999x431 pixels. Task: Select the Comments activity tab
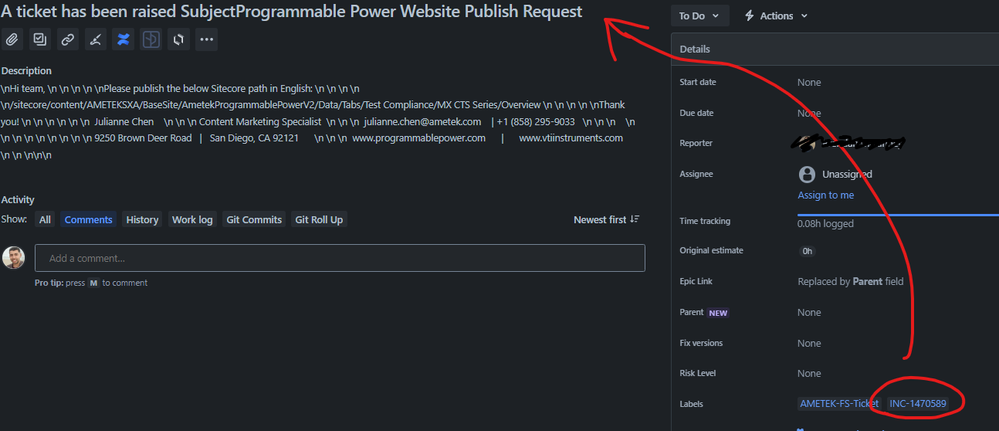tap(89, 219)
